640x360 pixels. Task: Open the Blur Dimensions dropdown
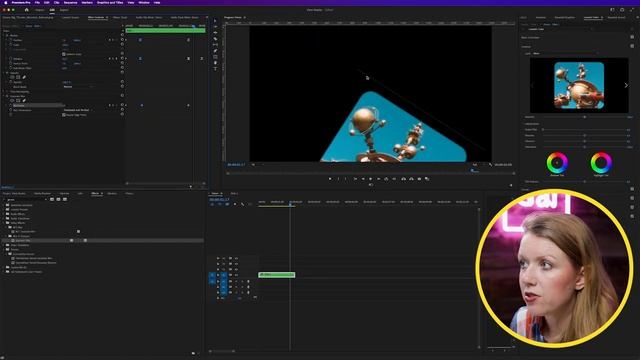pos(78,110)
